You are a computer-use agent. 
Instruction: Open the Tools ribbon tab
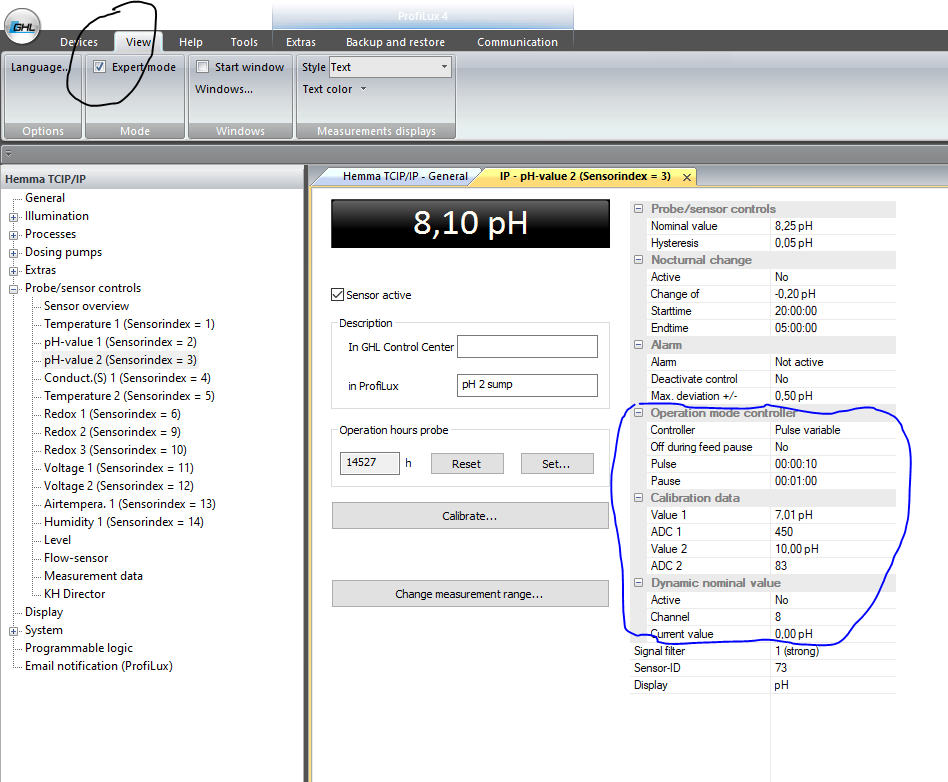(x=244, y=42)
